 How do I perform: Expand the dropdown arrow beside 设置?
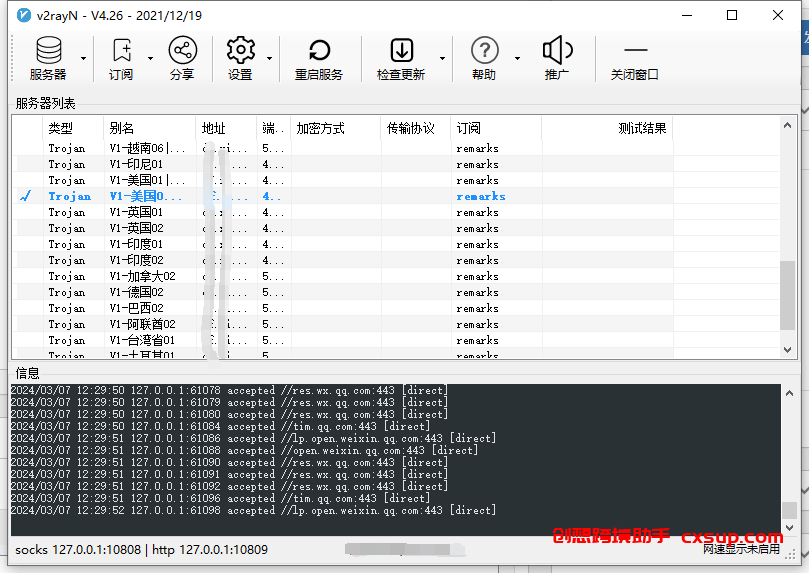(269, 58)
